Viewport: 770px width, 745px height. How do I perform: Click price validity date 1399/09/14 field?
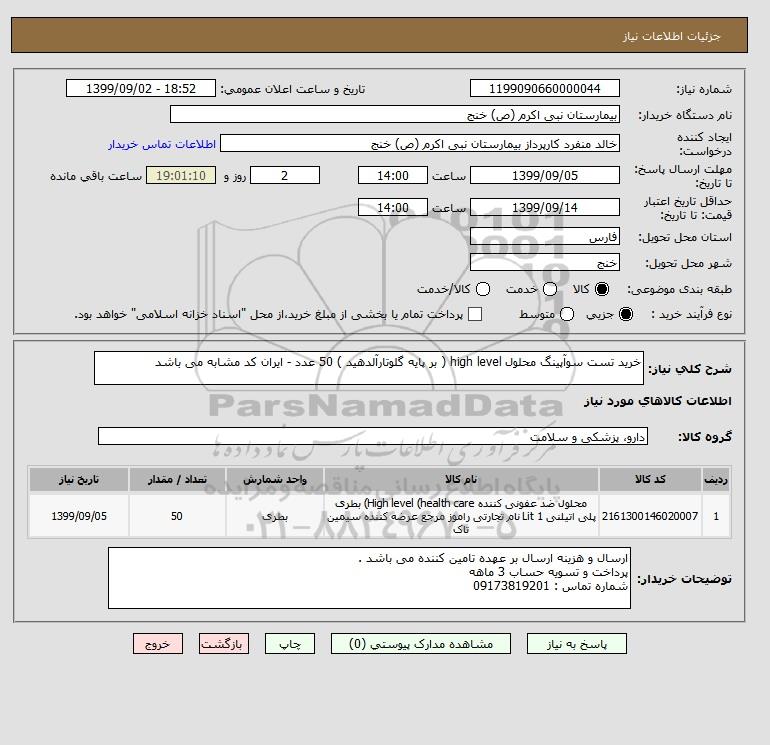[545, 207]
